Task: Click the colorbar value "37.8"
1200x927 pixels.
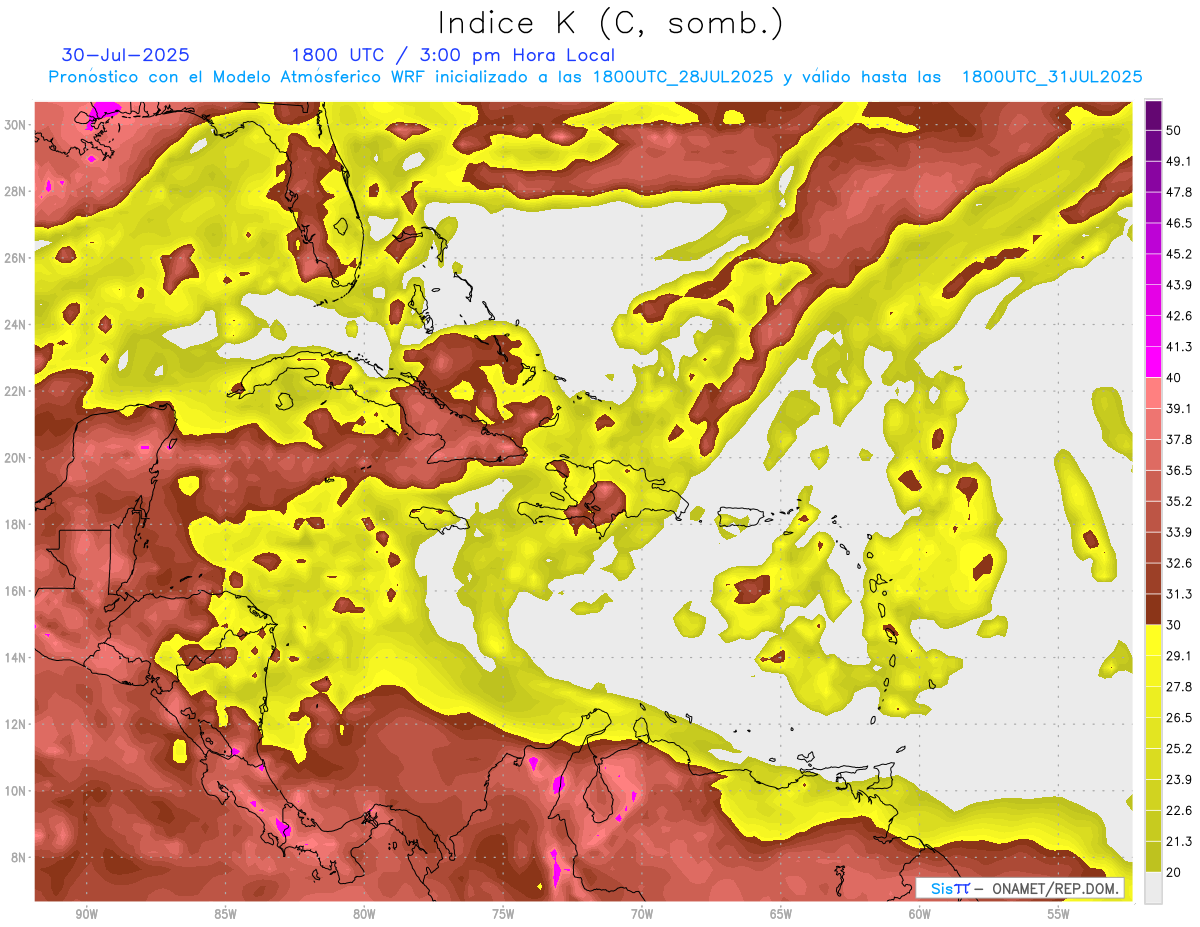Action: pyautogui.click(x=1179, y=439)
